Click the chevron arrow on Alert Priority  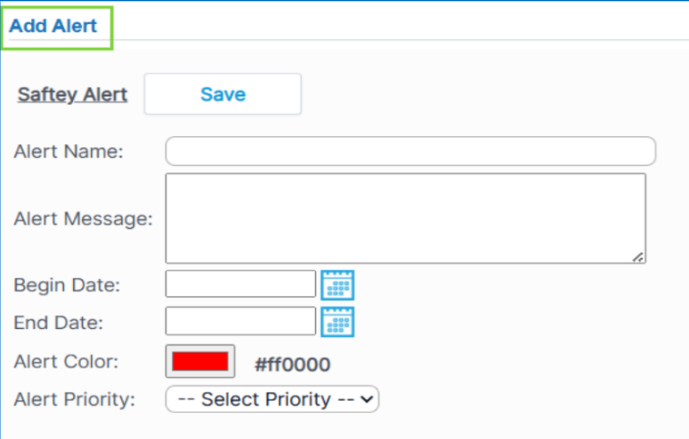pos(368,399)
